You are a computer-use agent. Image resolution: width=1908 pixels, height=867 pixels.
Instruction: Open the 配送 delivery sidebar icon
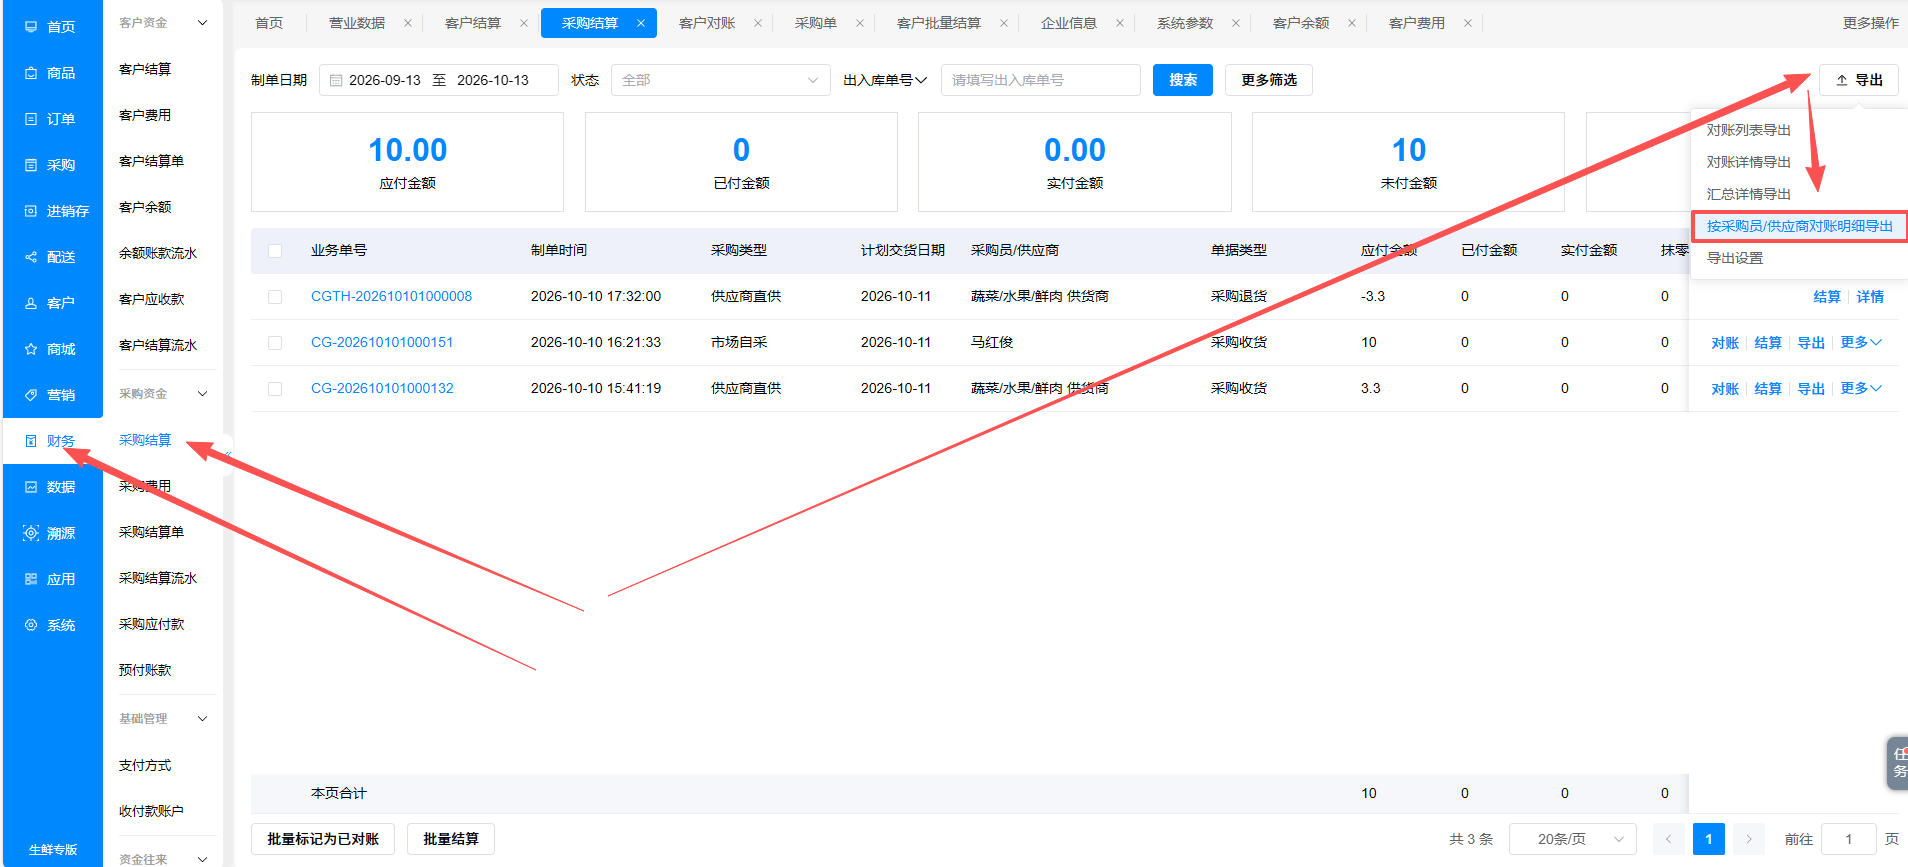coord(31,257)
